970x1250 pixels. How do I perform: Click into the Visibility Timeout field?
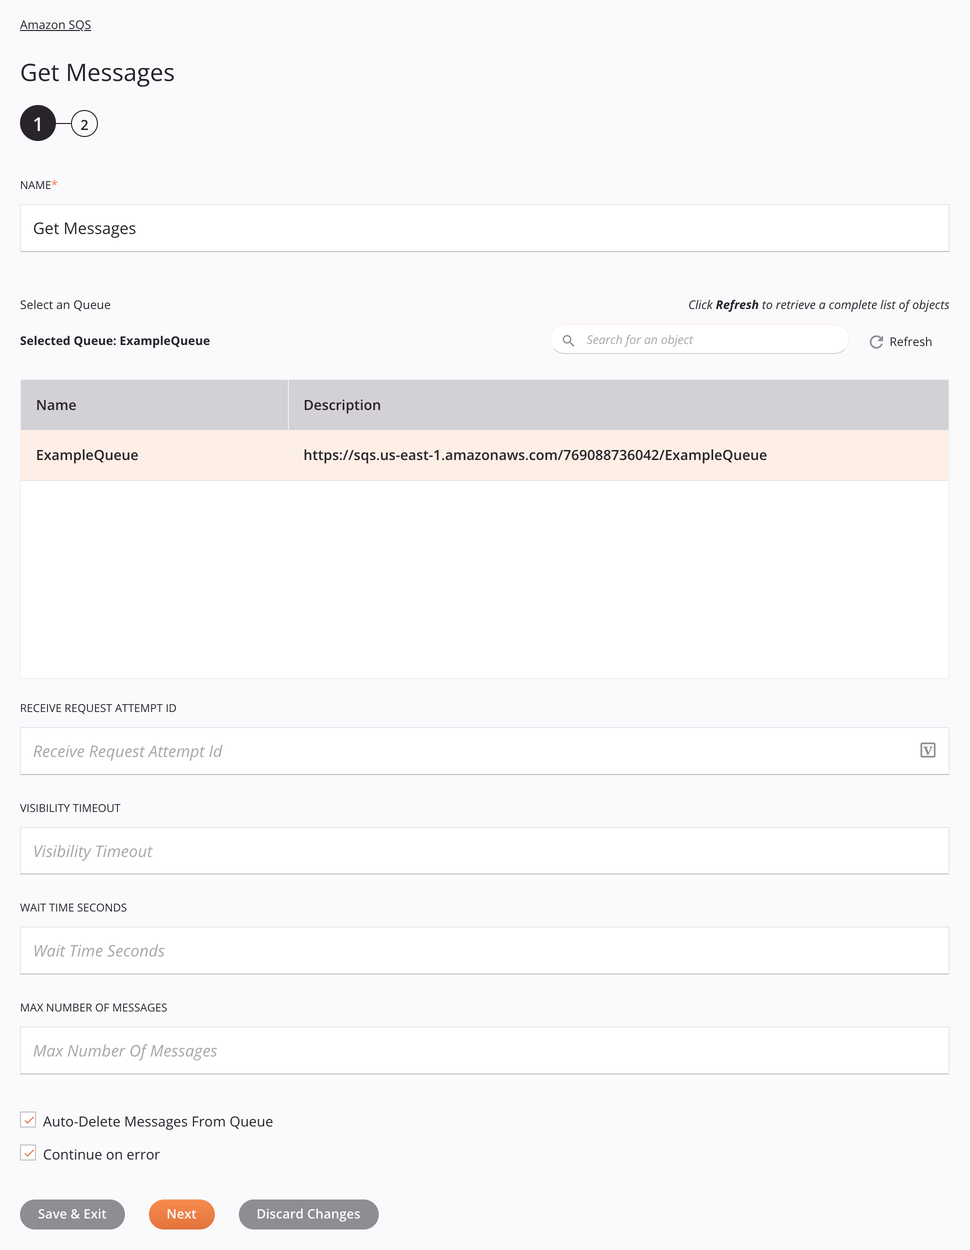[484, 851]
